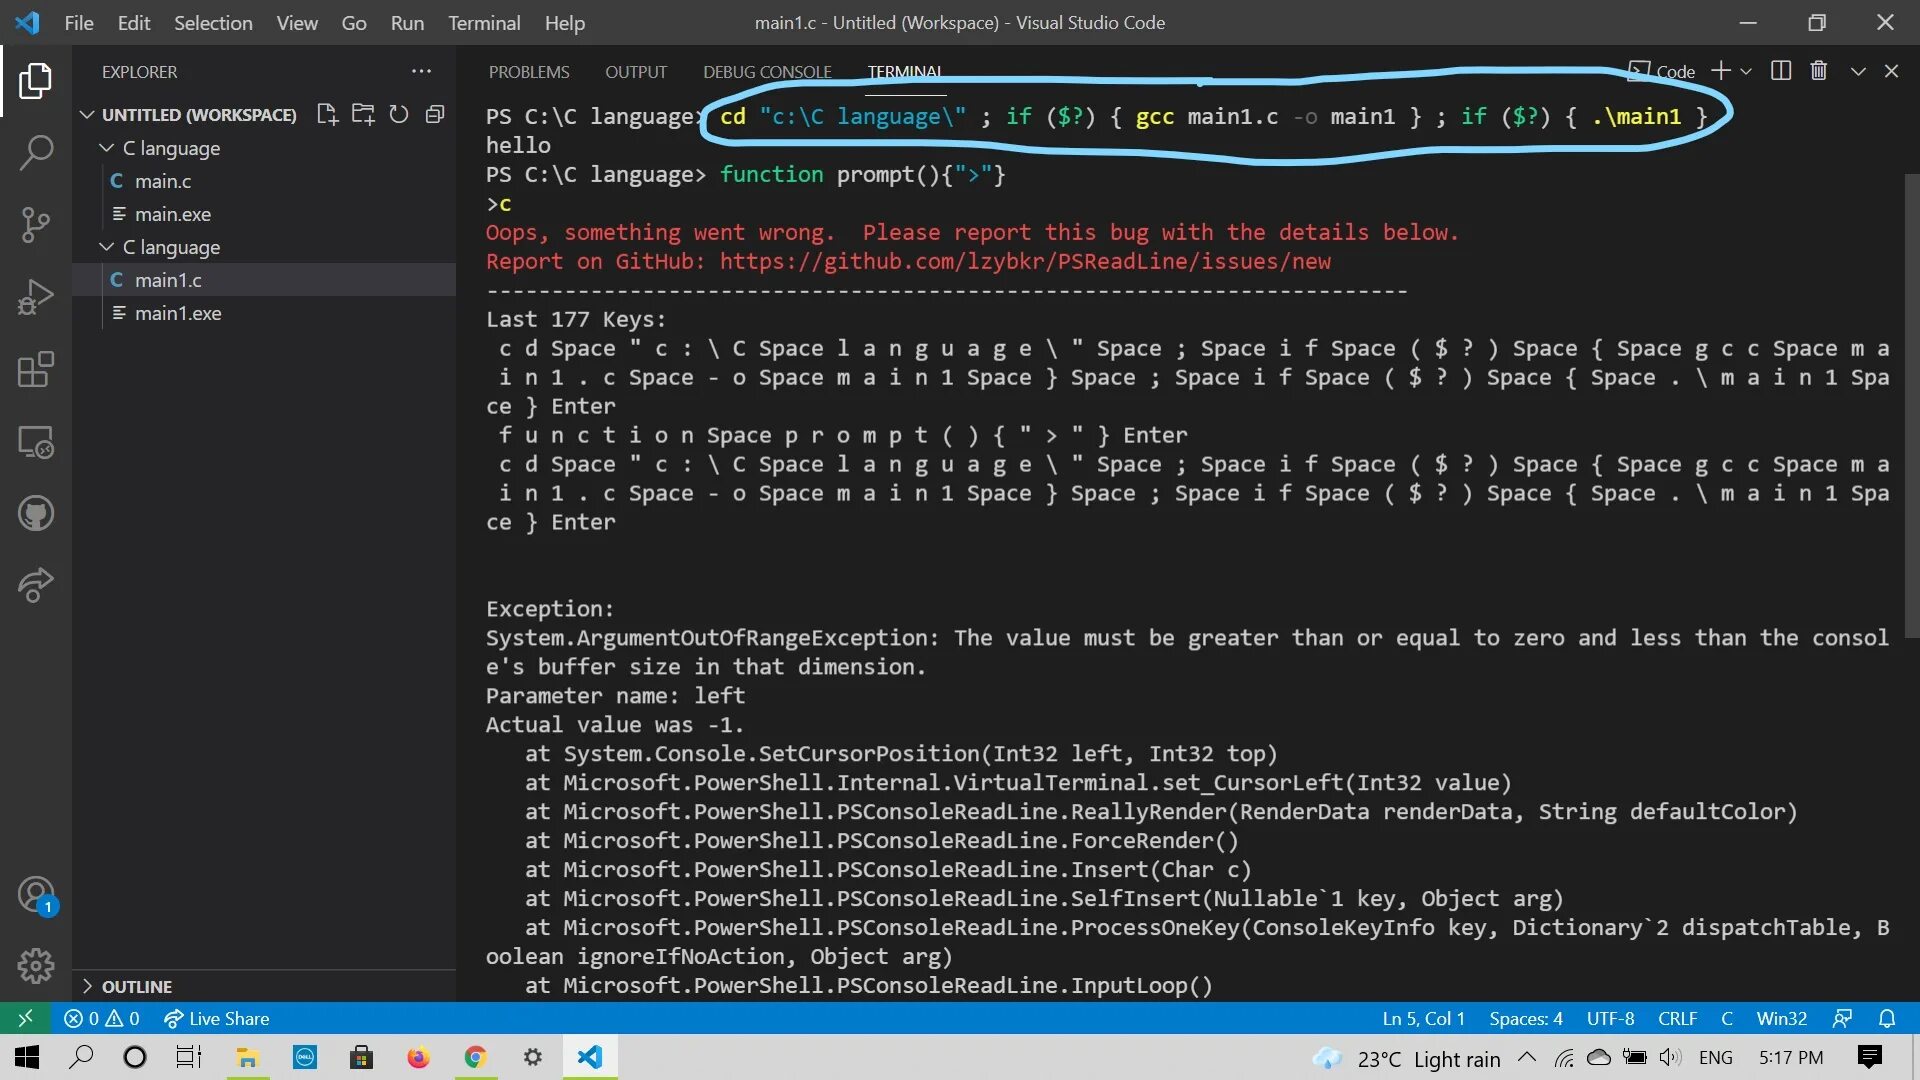1920x1080 pixels.
Task: Open Explorer more actions ellipsis
Action: (421, 71)
